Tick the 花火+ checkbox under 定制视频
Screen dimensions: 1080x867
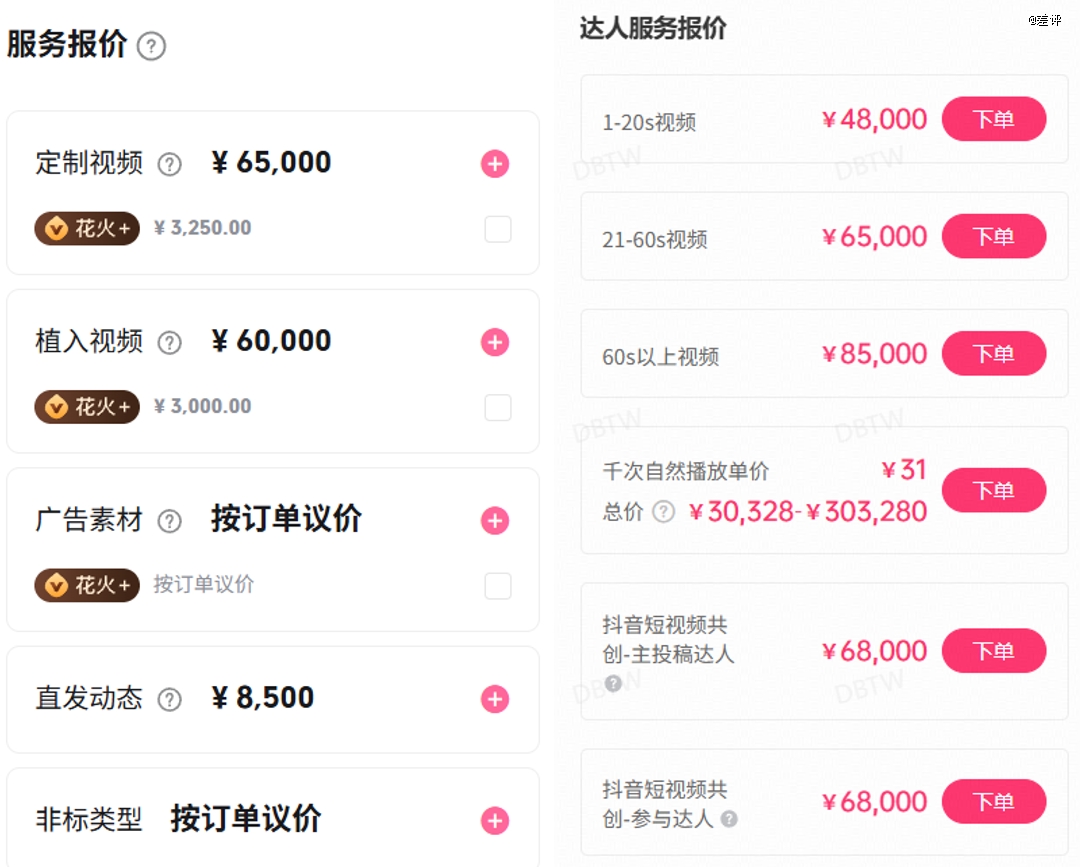point(497,229)
